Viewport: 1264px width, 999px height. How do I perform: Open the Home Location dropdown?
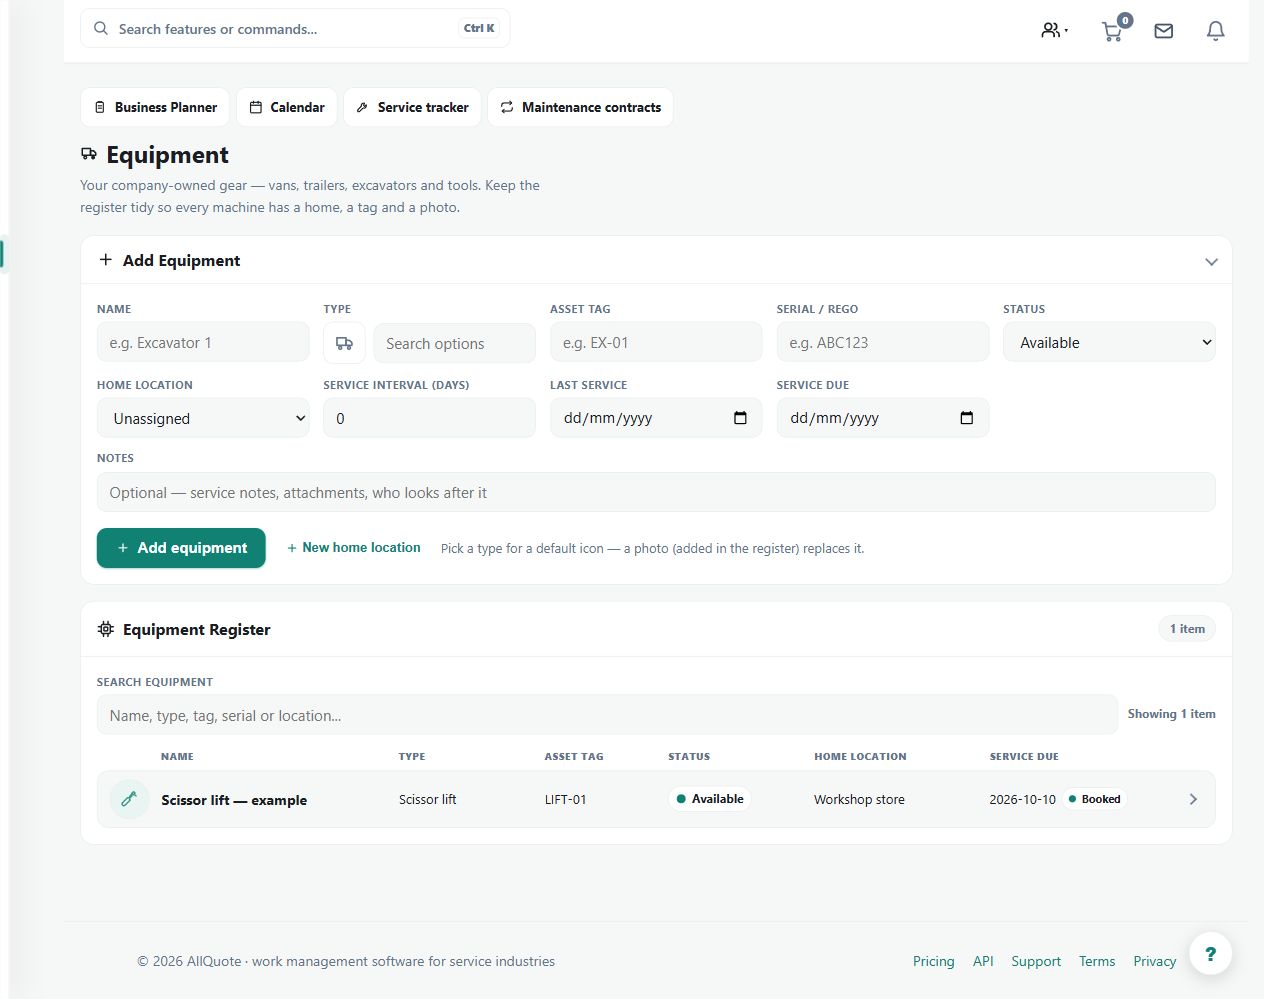point(203,418)
